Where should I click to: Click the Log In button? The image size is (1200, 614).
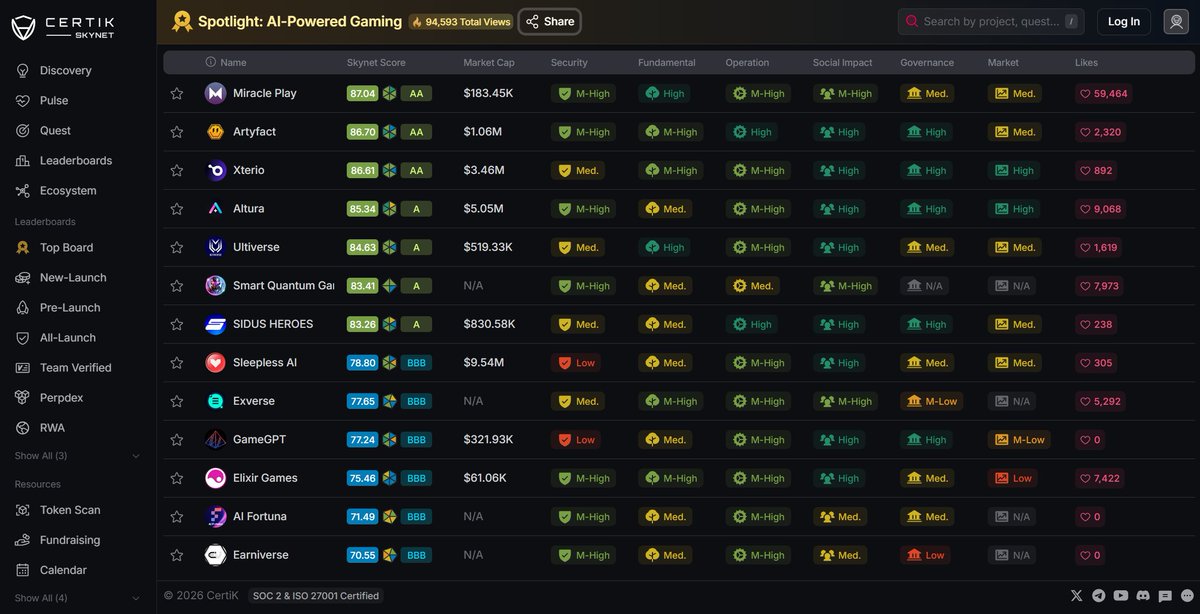pos(1124,22)
